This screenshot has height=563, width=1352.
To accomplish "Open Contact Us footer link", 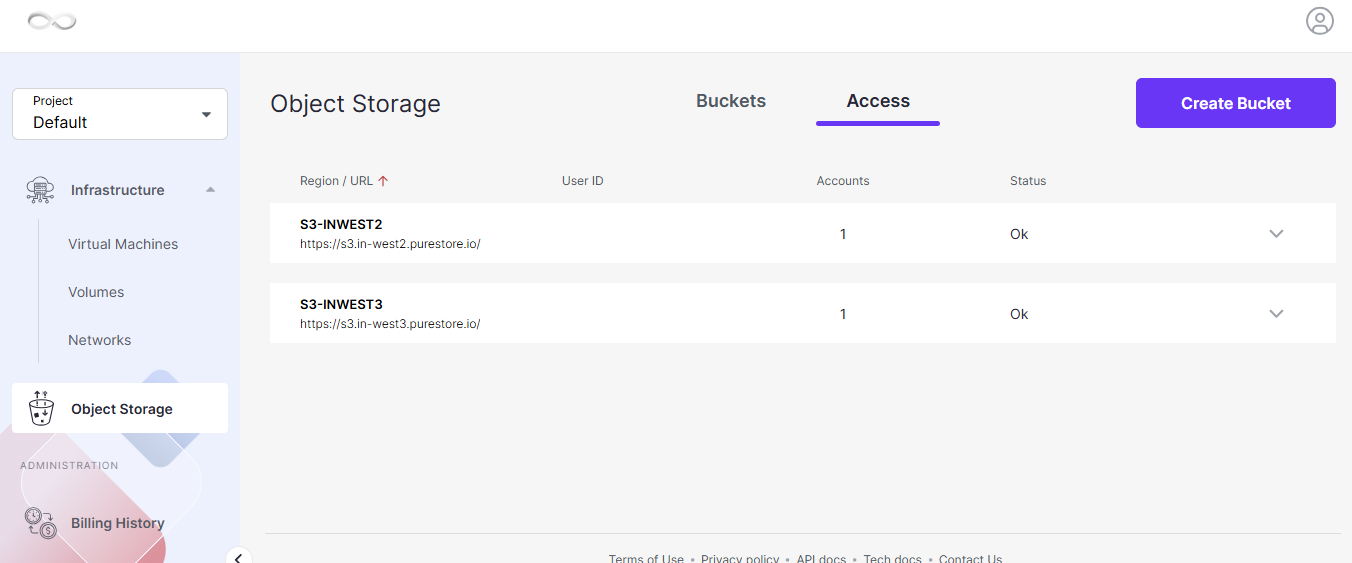I will point(970,558).
